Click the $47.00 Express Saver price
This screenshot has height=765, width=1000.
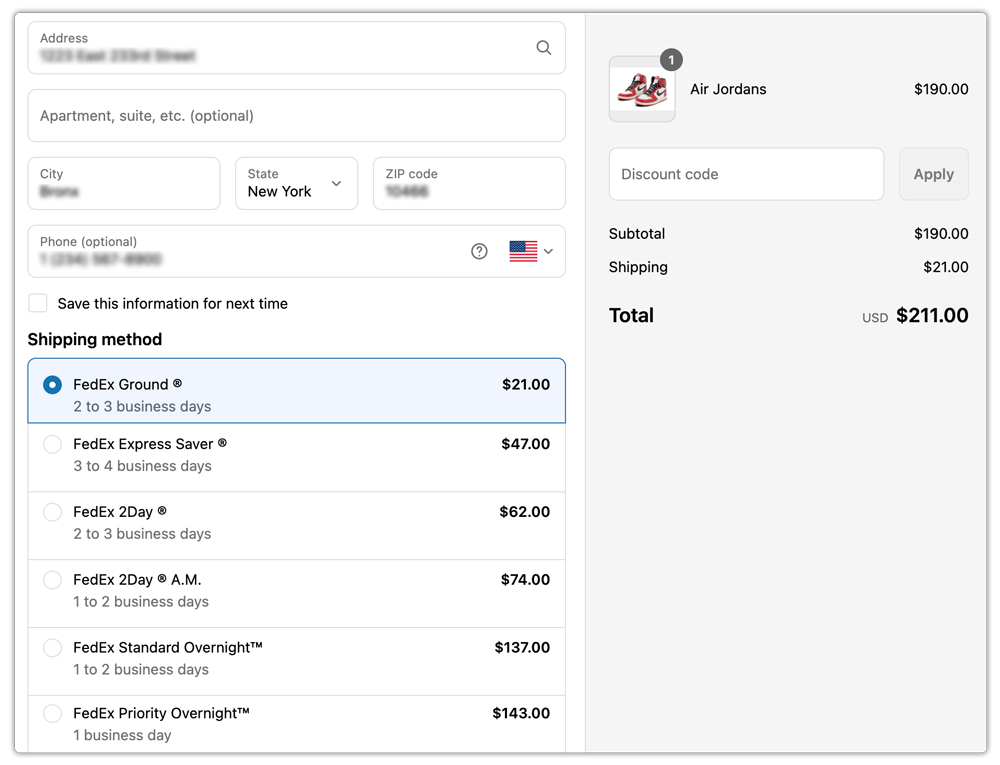click(x=526, y=444)
